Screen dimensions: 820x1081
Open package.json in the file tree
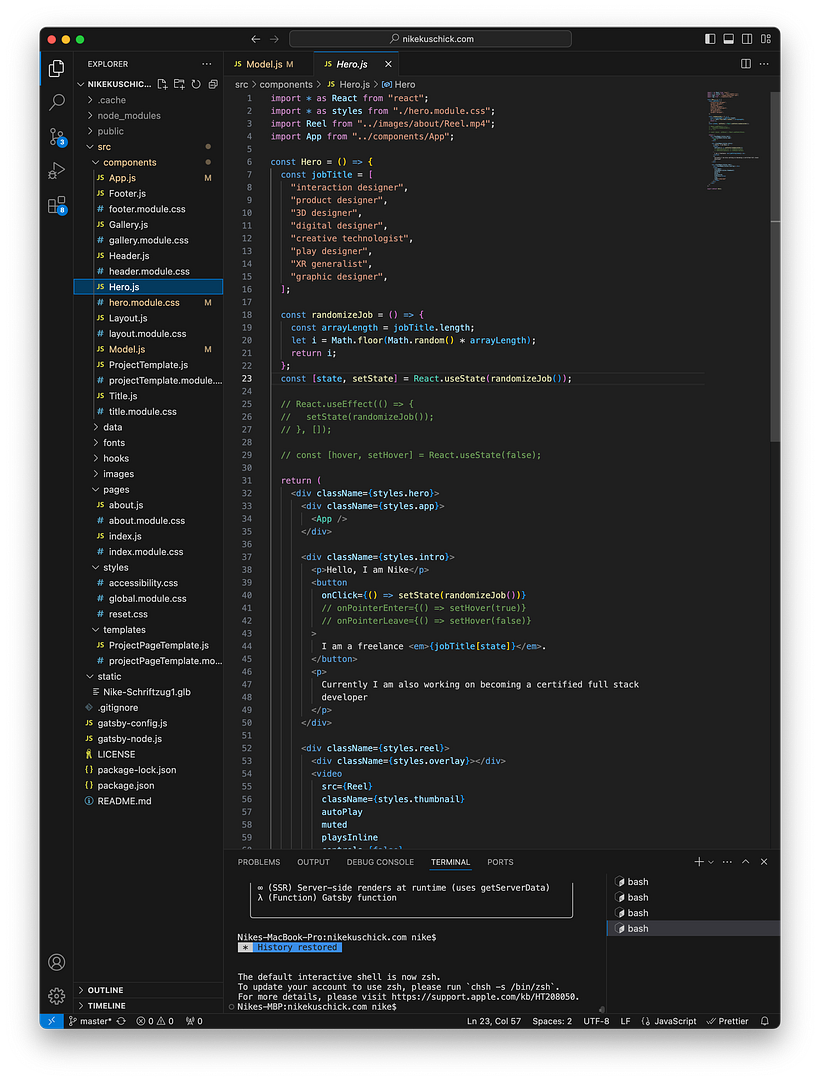148,785
